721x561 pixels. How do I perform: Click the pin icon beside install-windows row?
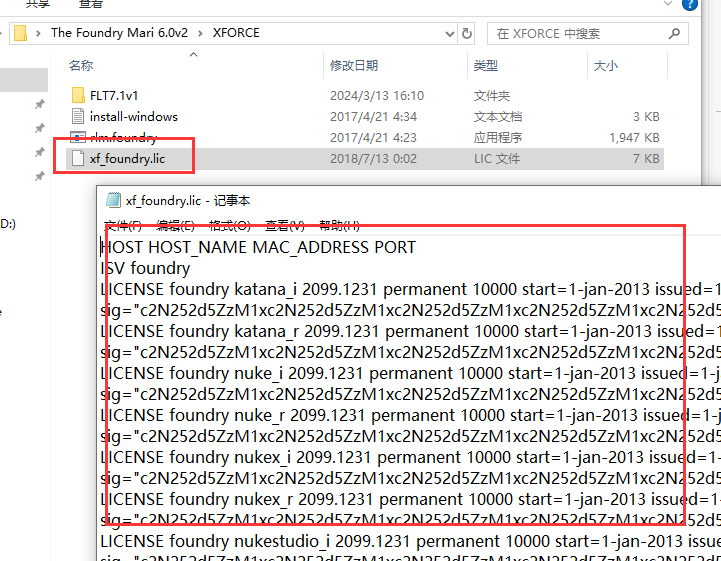tap(40, 128)
